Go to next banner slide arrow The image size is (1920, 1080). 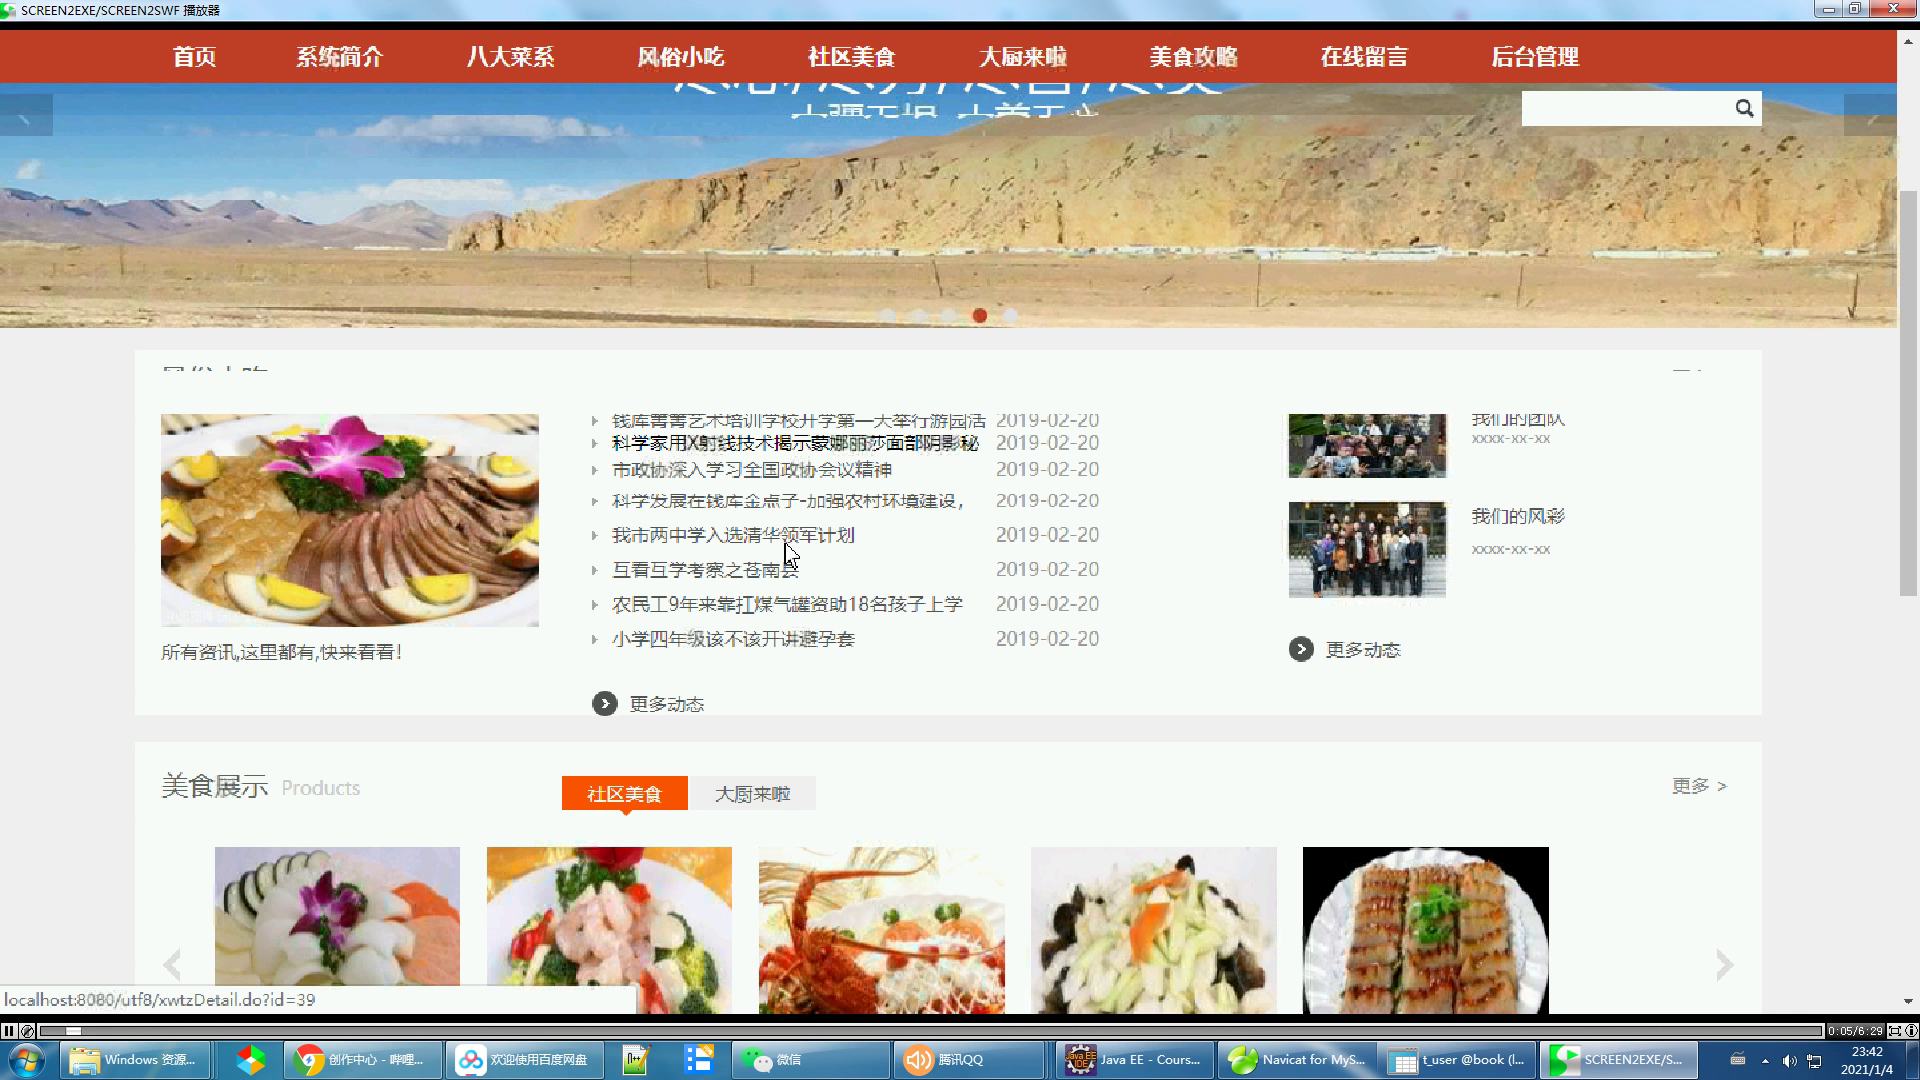click(x=1870, y=115)
